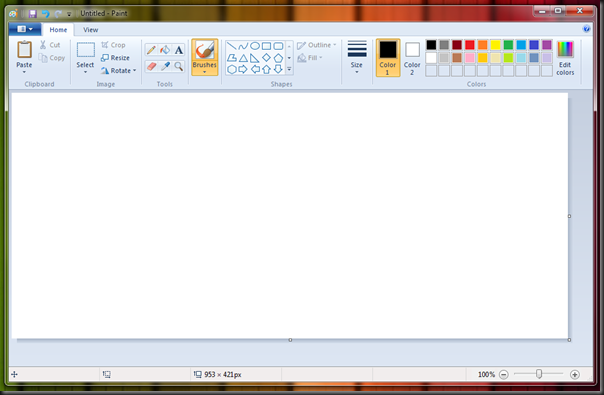Click the Paste clipboard icon
The image size is (604, 395).
[x=24, y=50]
